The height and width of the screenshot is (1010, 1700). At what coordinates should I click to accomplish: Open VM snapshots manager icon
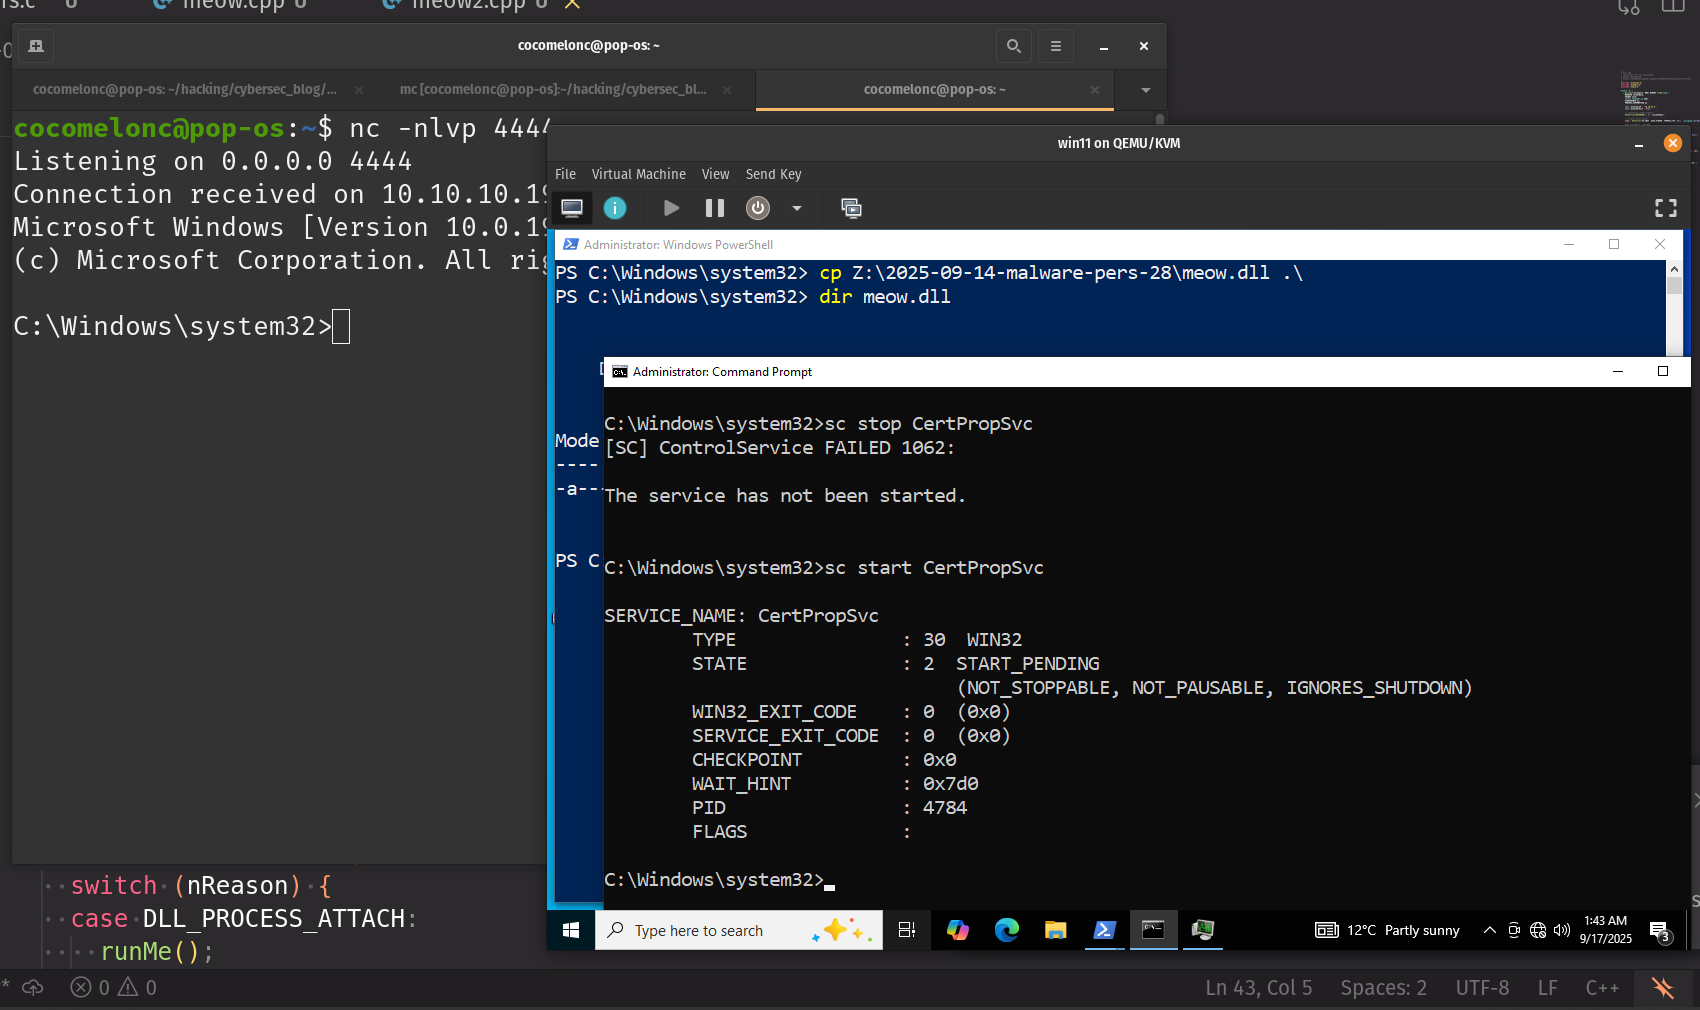click(851, 208)
